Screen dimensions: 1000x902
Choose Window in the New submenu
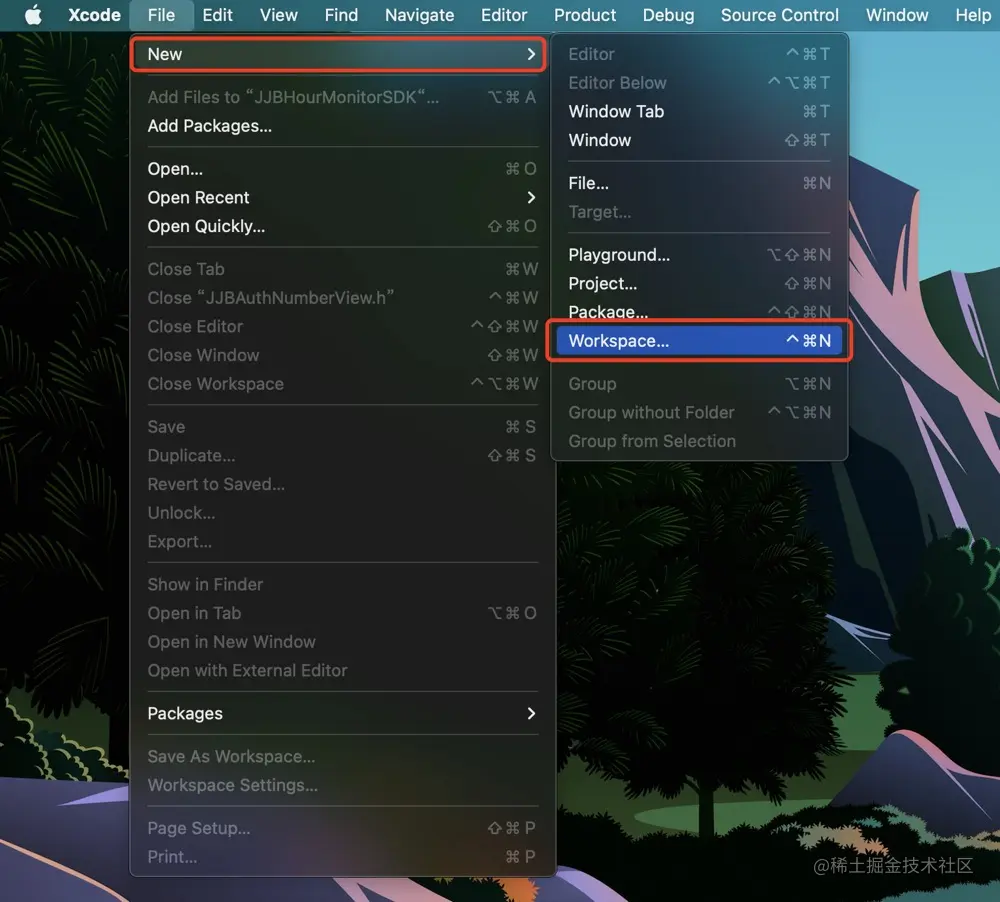pyautogui.click(x=699, y=140)
